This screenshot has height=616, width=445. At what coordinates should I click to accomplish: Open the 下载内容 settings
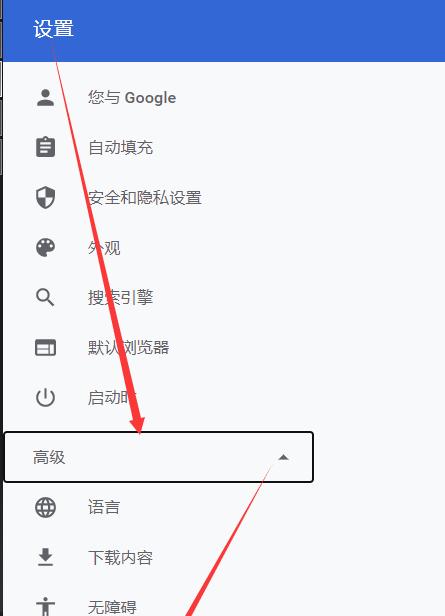click(x=120, y=557)
